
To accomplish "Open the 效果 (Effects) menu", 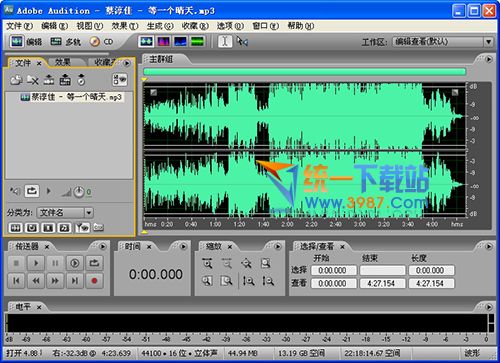I will click(x=125, y=26).
